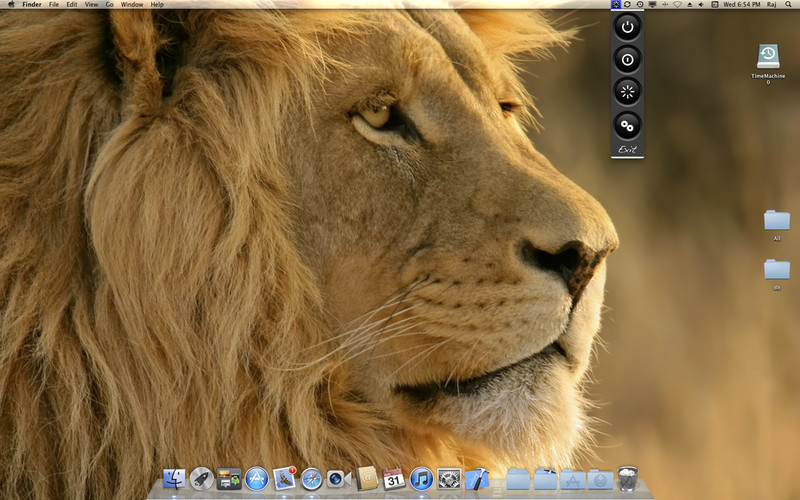The width and height of the screenshot is (800, 500).
Task: Click the double-gear settings button in the popup
Action: 627,125
